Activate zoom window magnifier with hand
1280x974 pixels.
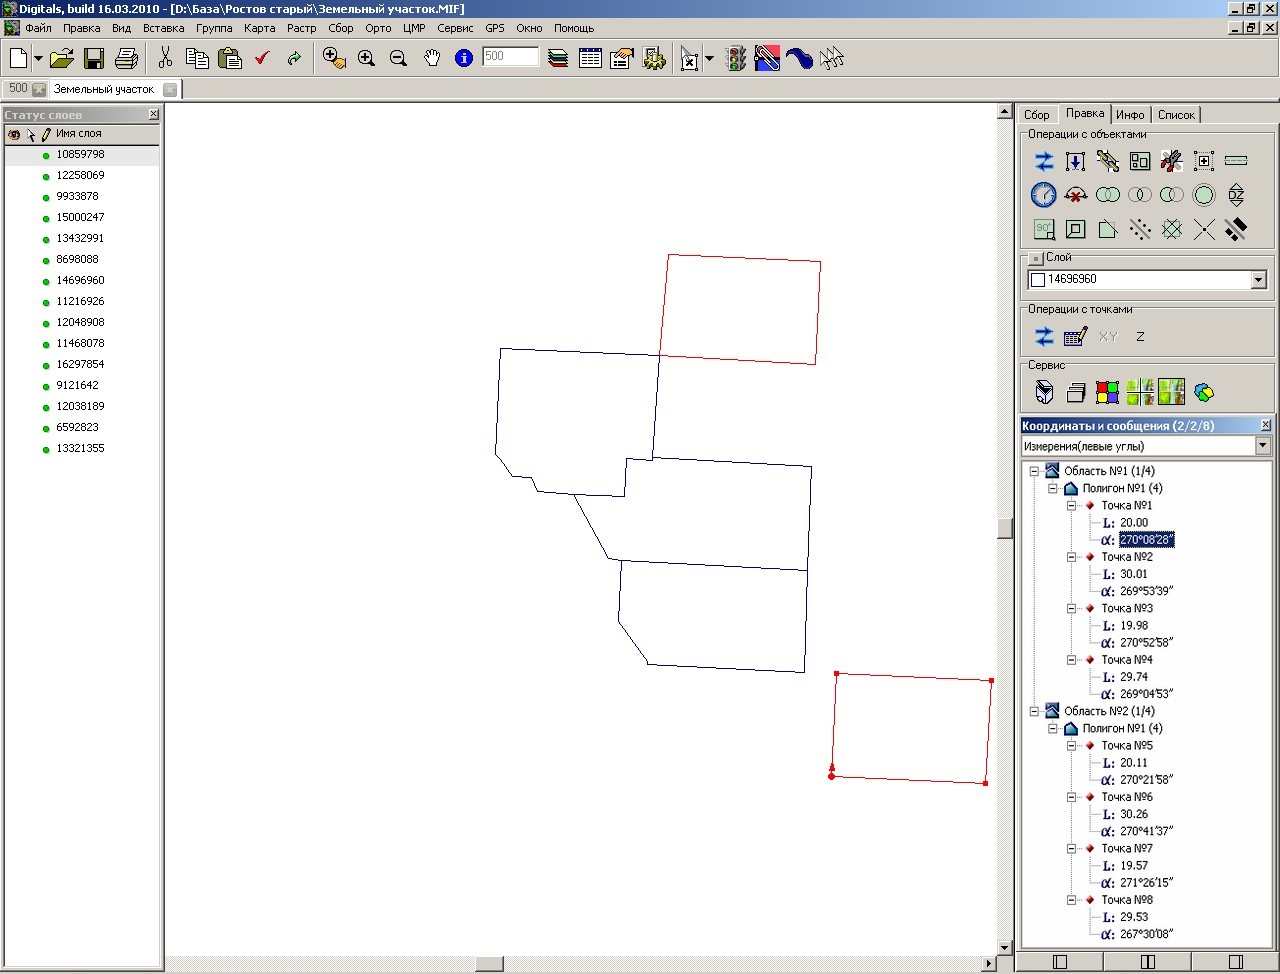point(335,59)
